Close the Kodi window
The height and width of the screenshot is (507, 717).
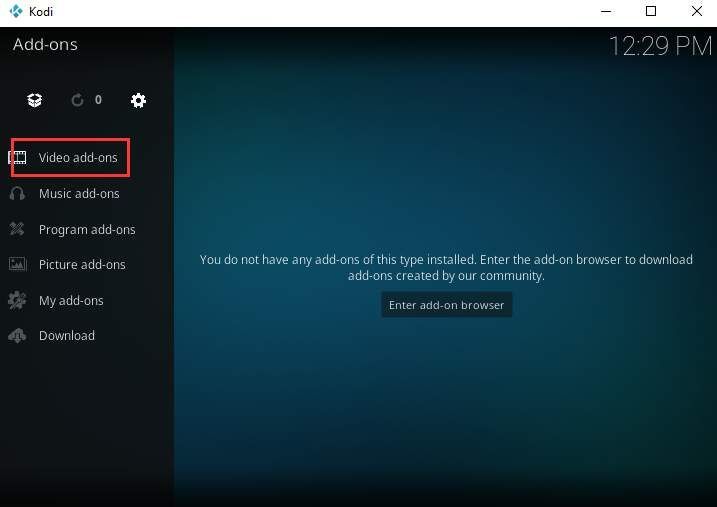[x=697, y=11]
